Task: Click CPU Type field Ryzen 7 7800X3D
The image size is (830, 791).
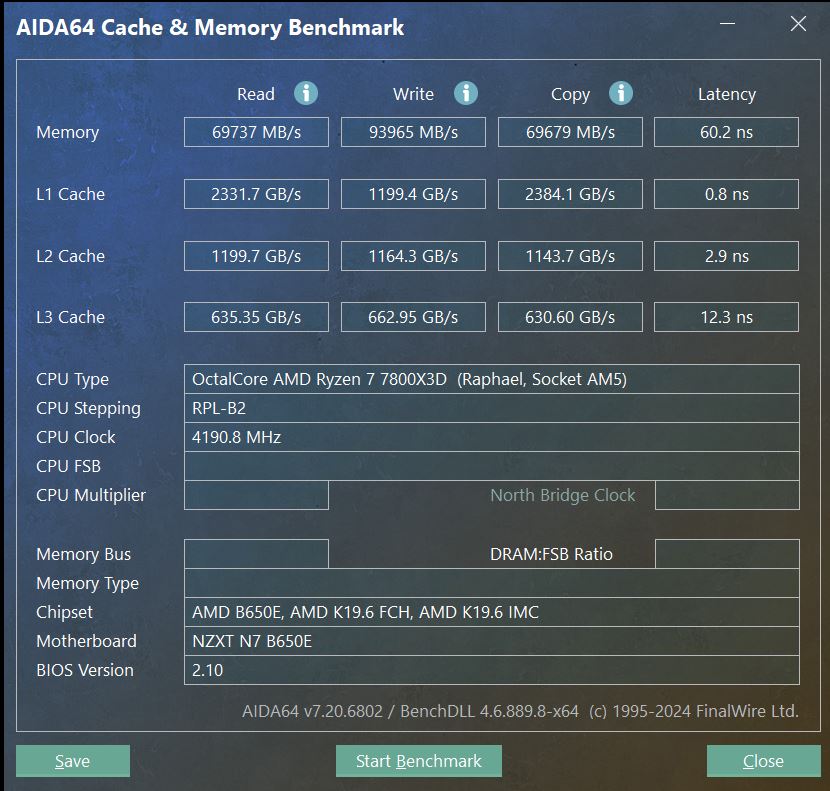Action: click(492, 379)
